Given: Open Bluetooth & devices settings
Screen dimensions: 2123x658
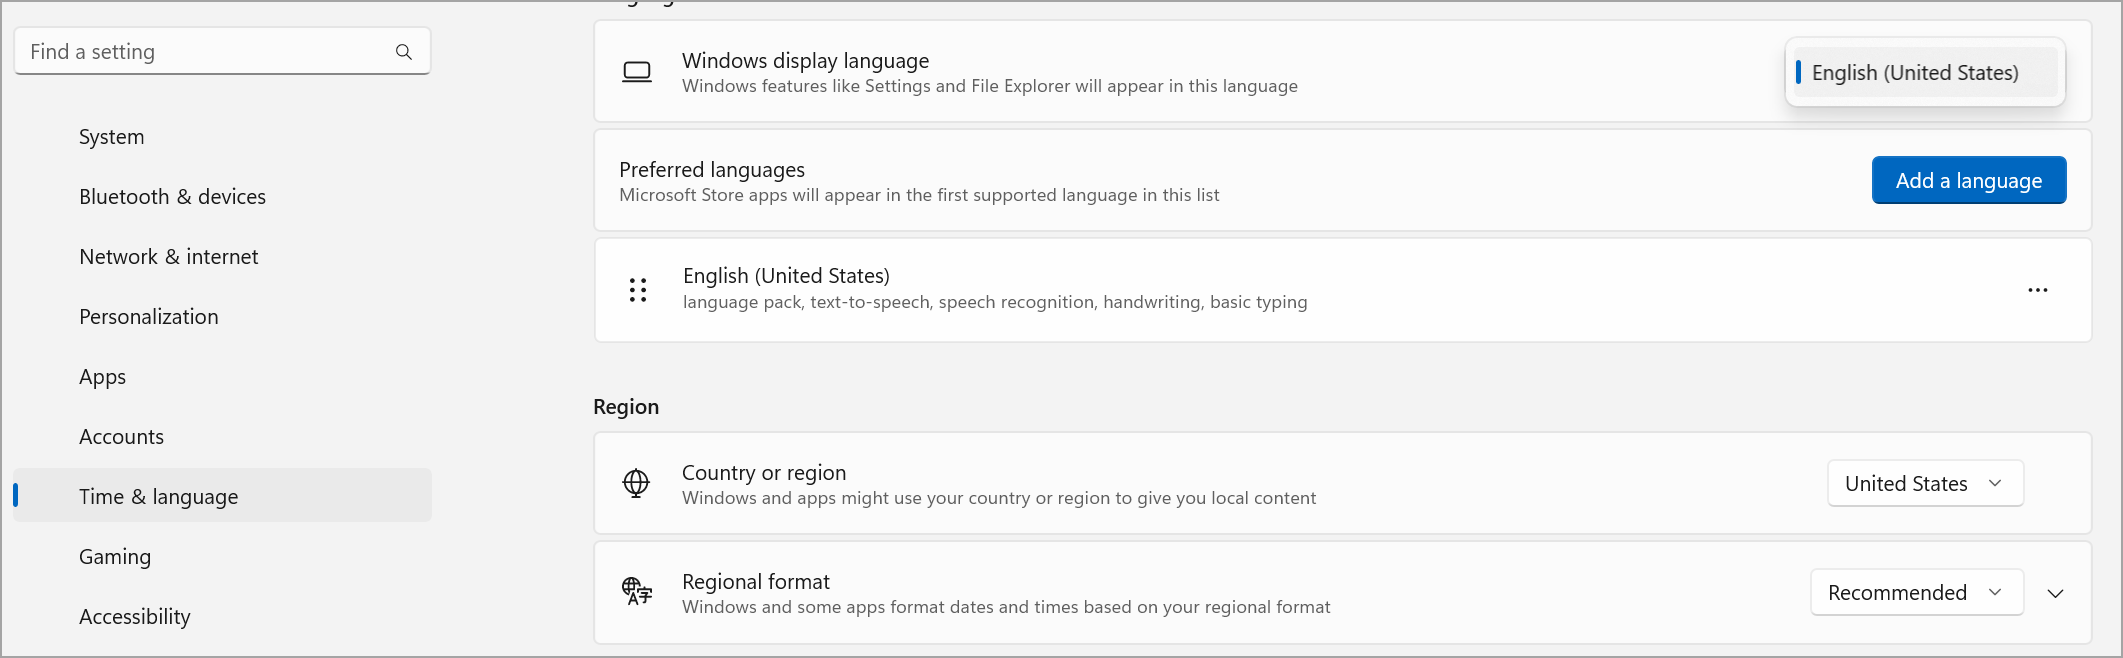Looking at the screenshot, I should click(x=172, y=196).
